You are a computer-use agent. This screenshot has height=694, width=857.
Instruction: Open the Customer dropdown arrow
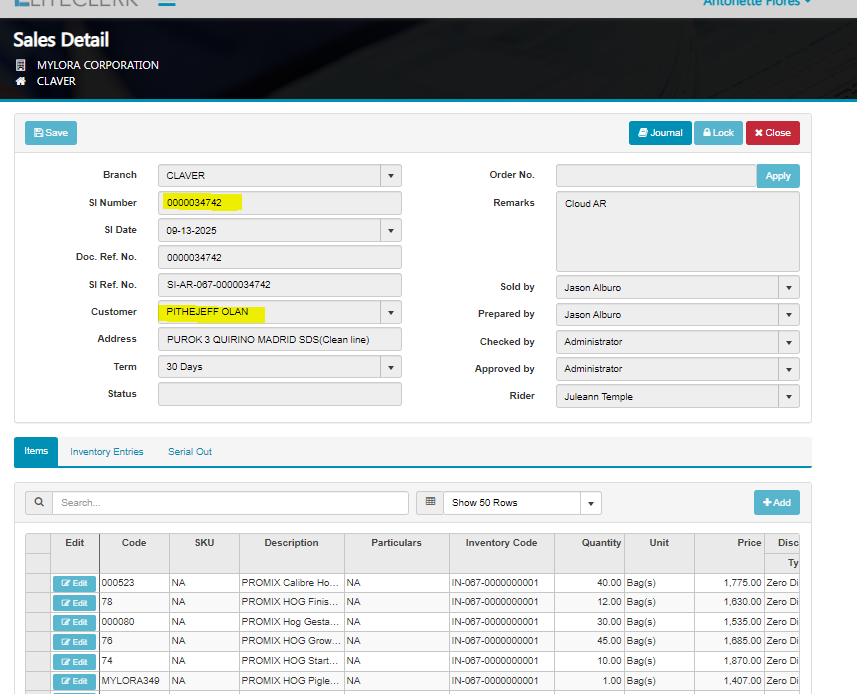click(390, 312)
